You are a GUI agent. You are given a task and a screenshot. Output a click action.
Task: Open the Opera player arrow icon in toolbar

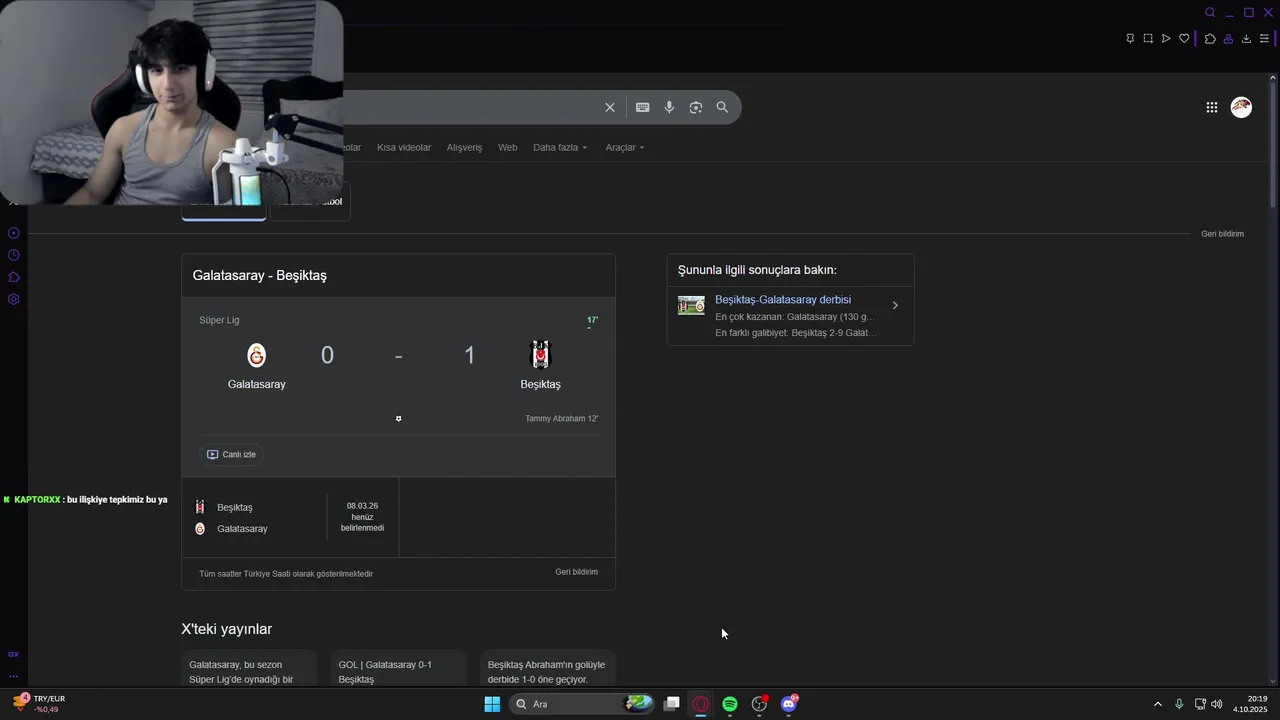click(1166, 38)
